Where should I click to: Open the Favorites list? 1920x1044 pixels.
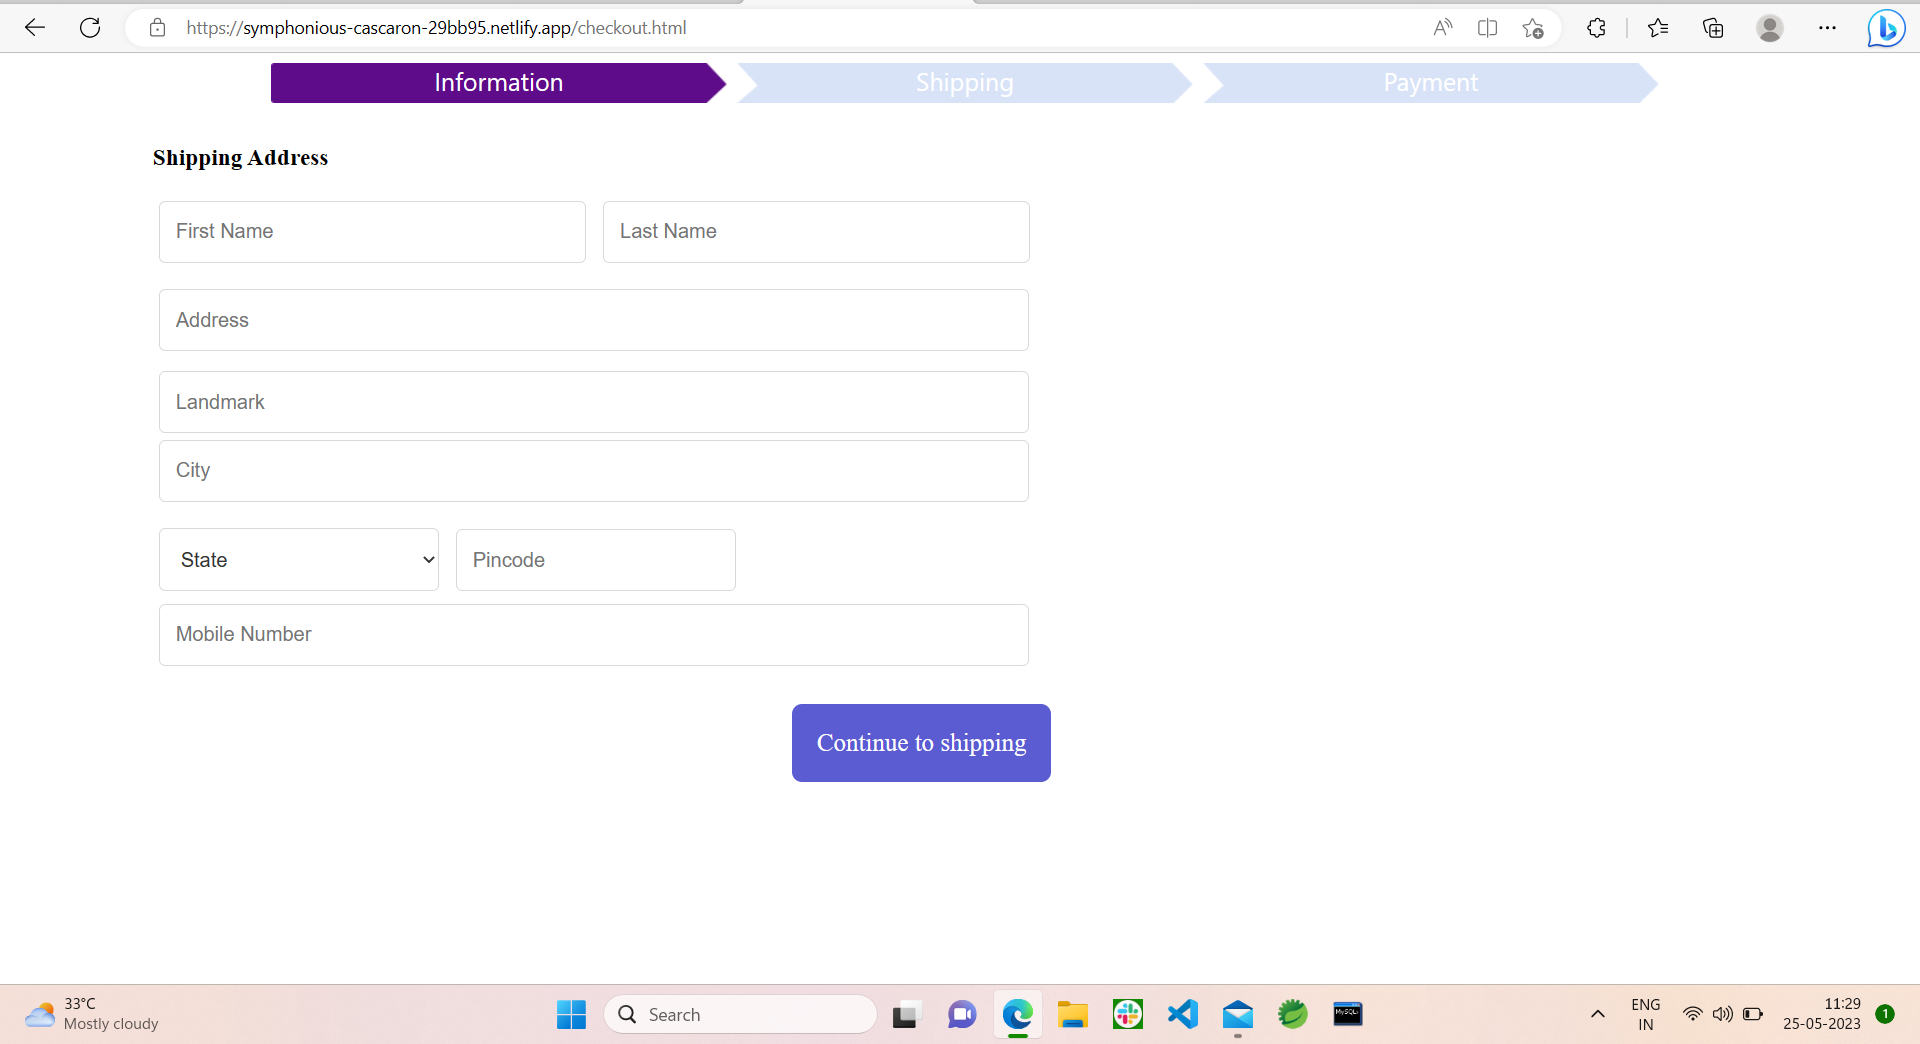(x=1658, y=27)
